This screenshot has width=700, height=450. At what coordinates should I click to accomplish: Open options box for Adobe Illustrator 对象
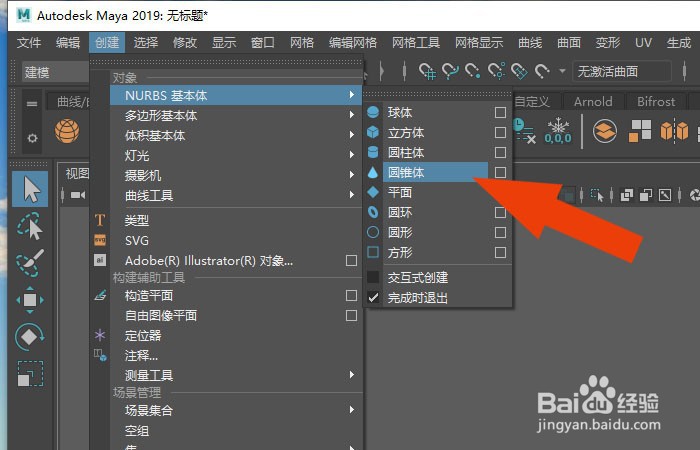click(351, 261)
